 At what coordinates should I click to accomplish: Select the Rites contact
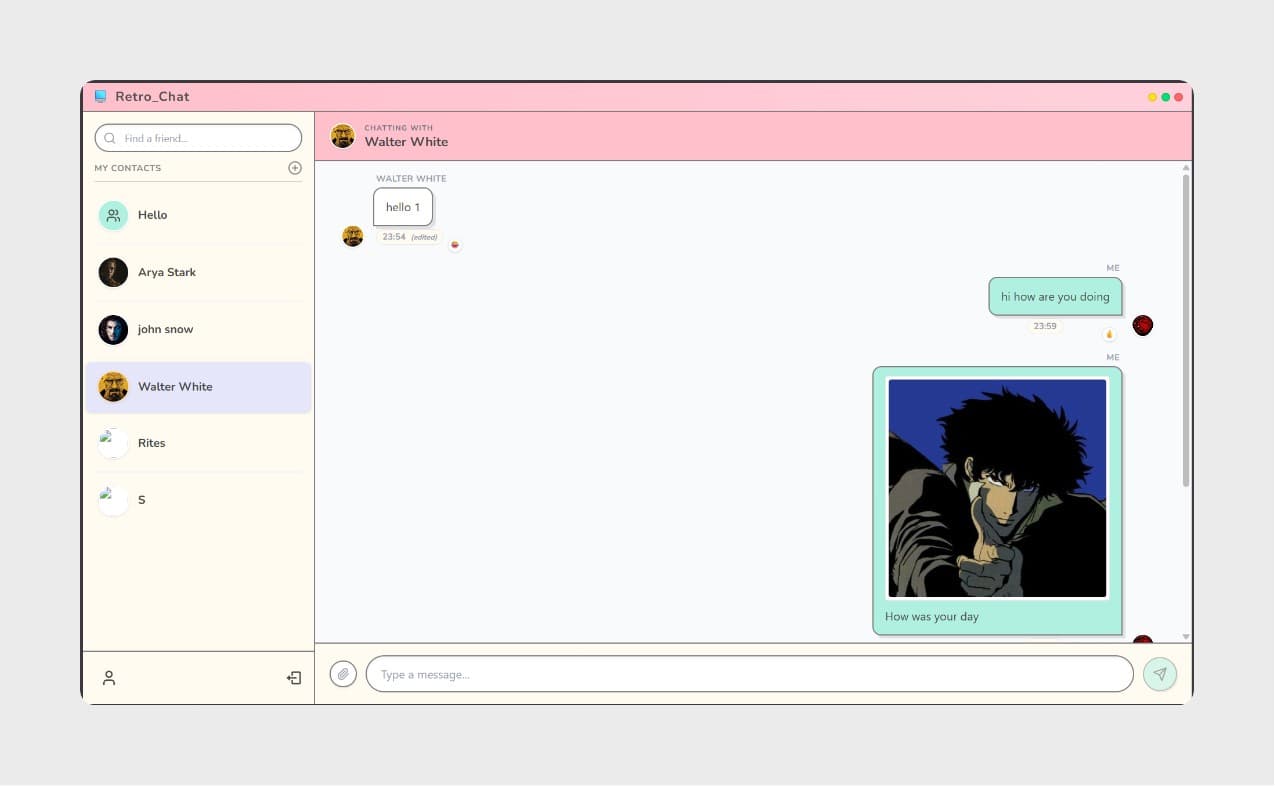(x=151, y=443)
